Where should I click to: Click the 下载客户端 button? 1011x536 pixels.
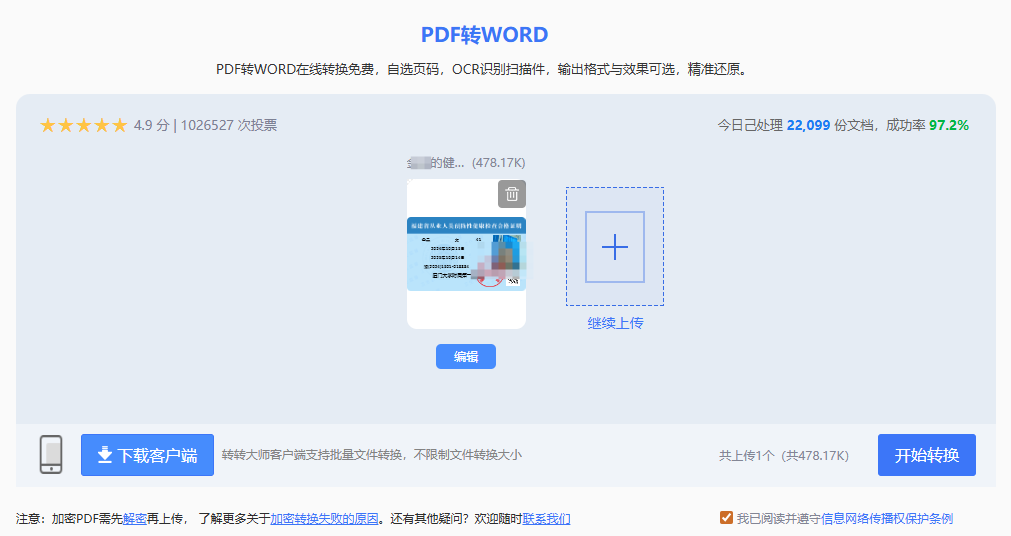pos(147,455)
